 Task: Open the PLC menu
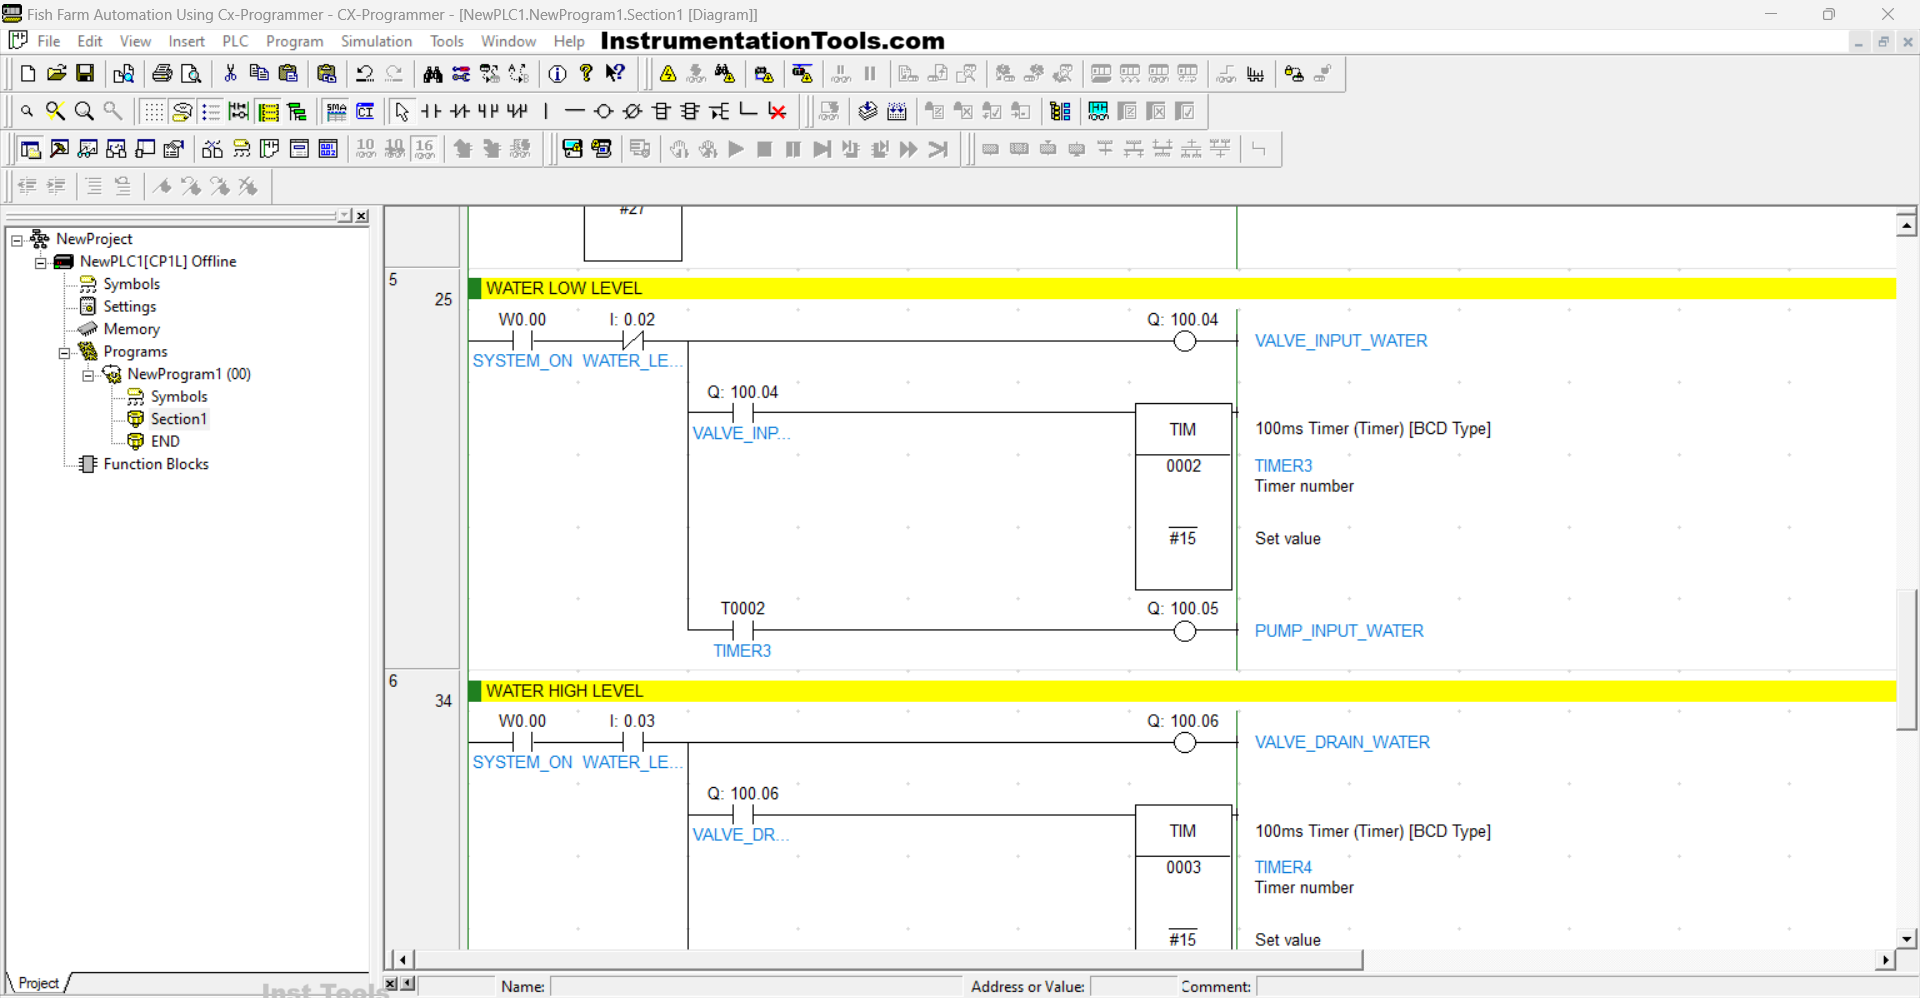235,41
